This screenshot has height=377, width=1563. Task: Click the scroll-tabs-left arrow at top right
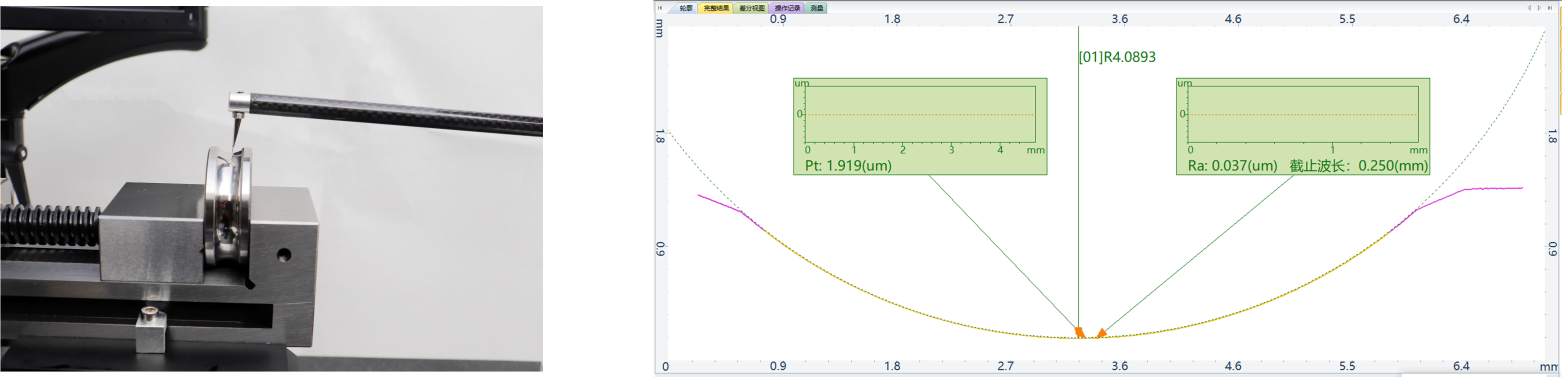click(1529, 8)
